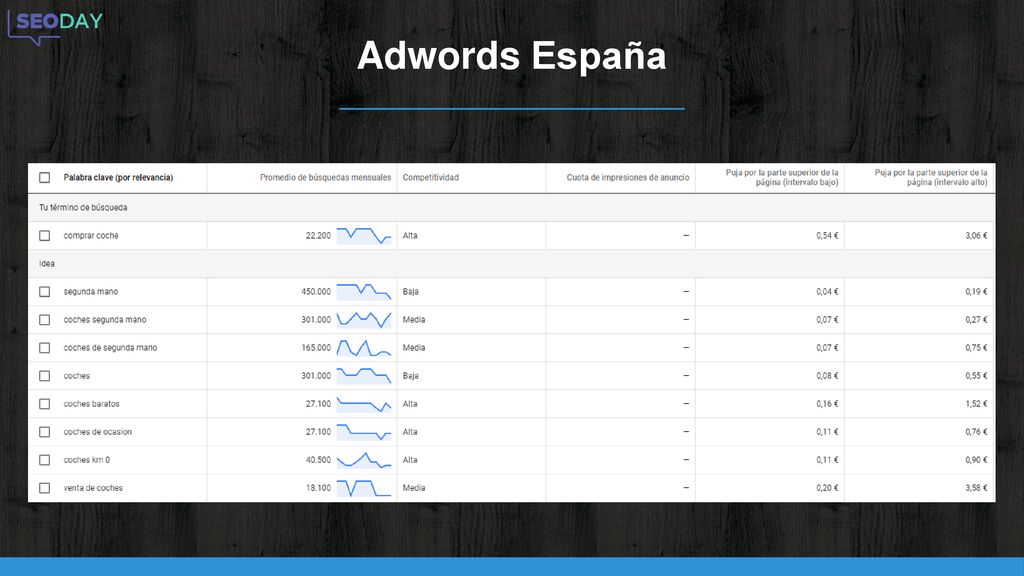Click the 'Adwords España' slide title

(x=511, y=56)
